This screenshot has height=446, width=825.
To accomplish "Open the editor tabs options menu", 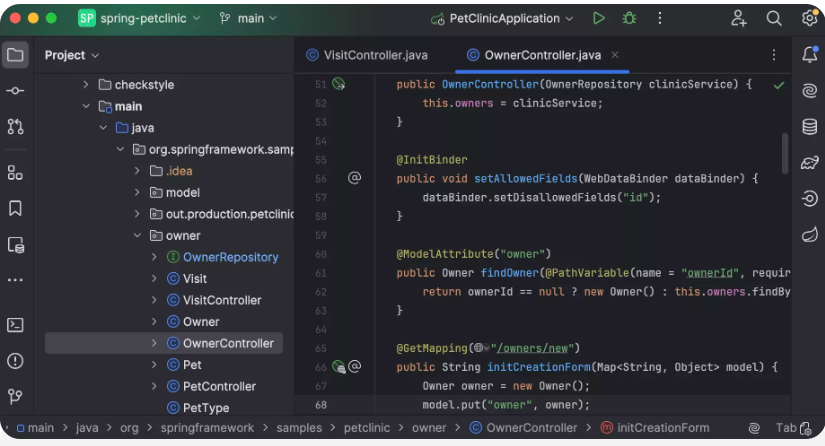I will (773, 55).
